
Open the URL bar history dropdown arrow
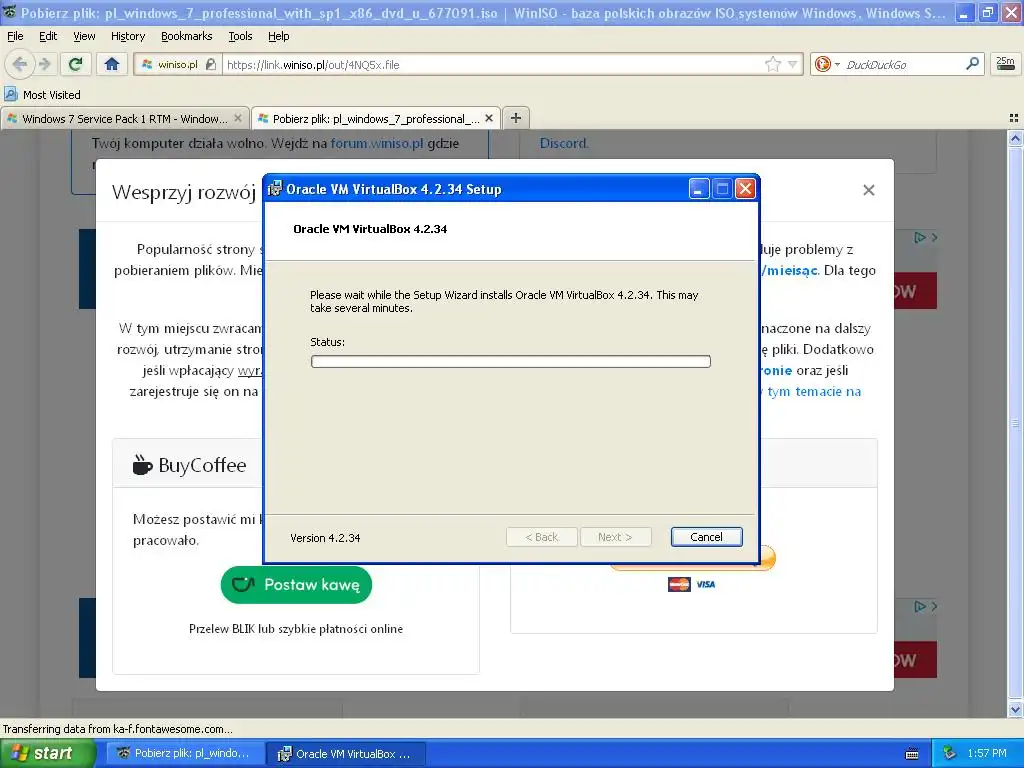click(x=792, y=64)
